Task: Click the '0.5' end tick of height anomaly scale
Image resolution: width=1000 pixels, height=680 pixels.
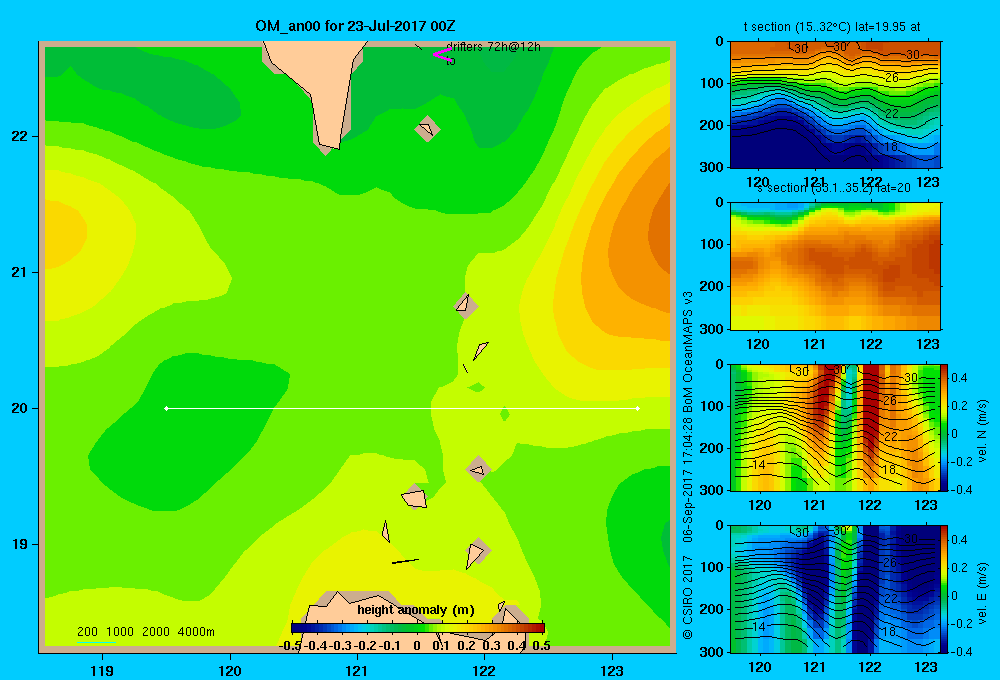Action: (x=541, y=646)
